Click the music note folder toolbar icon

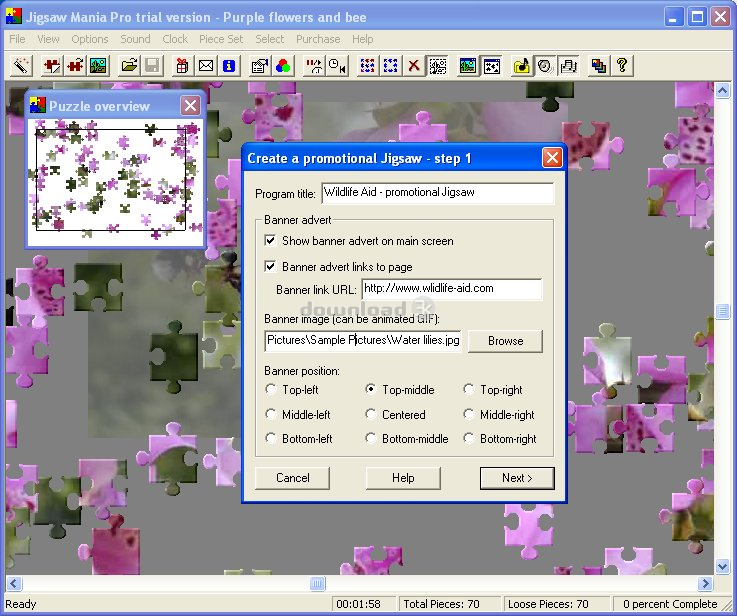tap(521, 66)
